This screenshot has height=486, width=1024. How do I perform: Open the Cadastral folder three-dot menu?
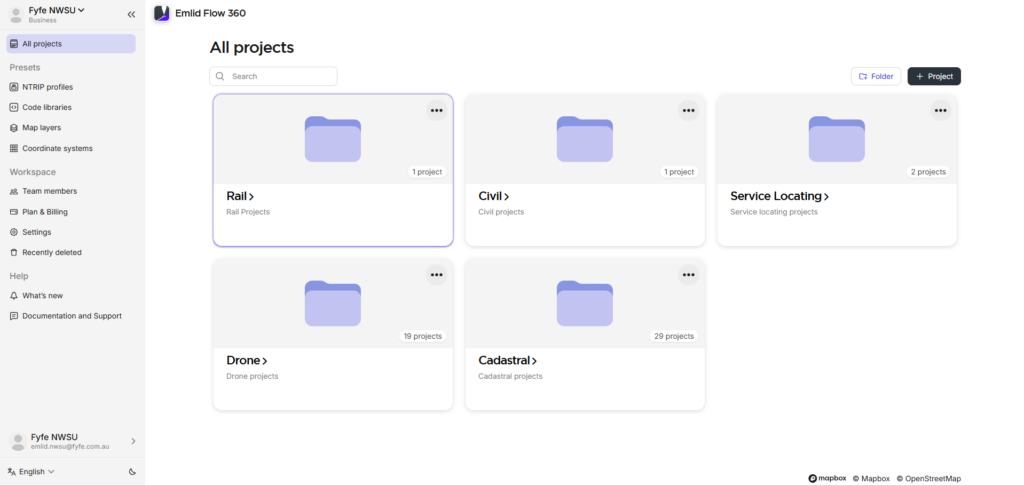click(x=688, y=275)
